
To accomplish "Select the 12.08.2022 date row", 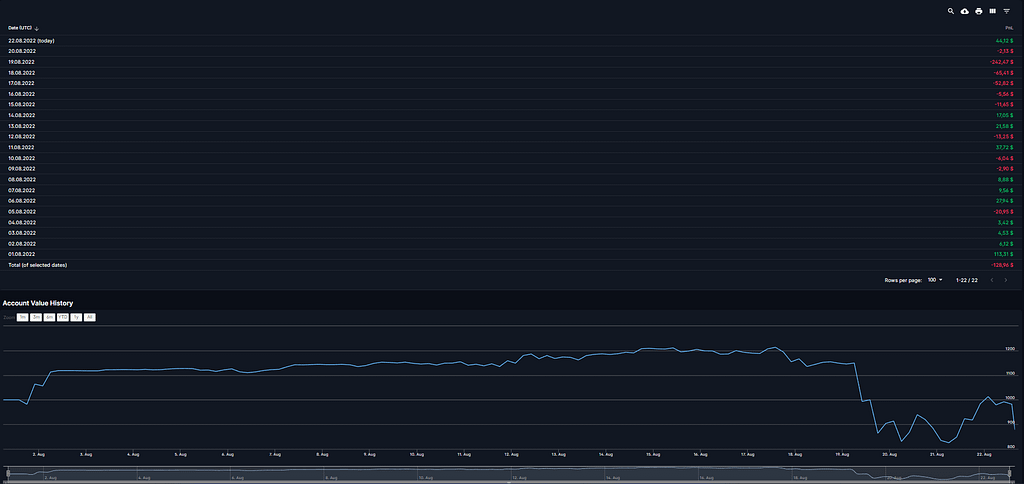I will tap(511, 137).
